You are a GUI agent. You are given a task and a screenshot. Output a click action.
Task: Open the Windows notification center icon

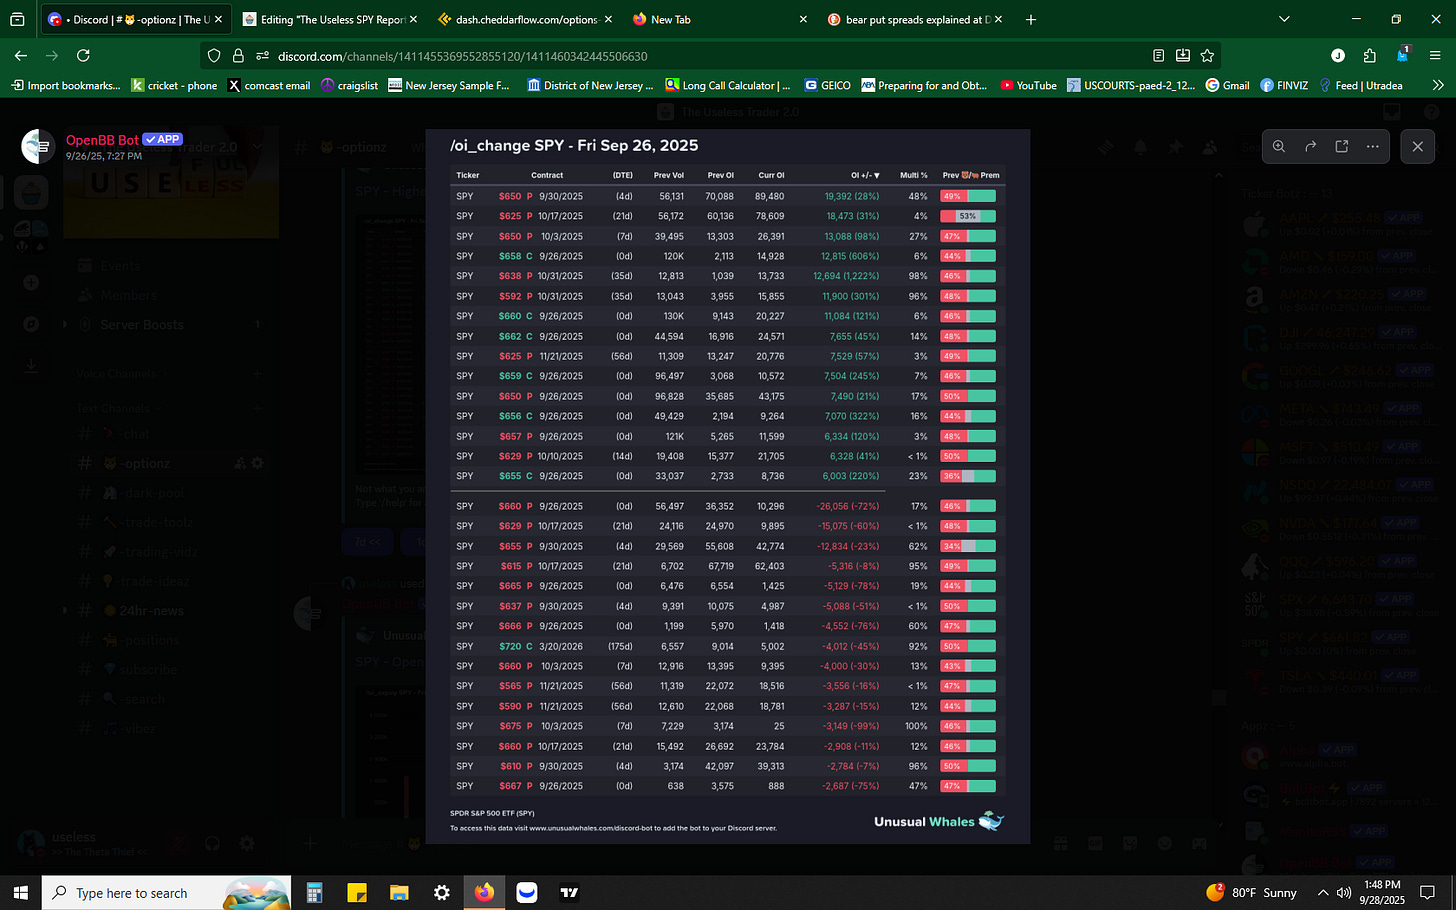[1429, 892]
